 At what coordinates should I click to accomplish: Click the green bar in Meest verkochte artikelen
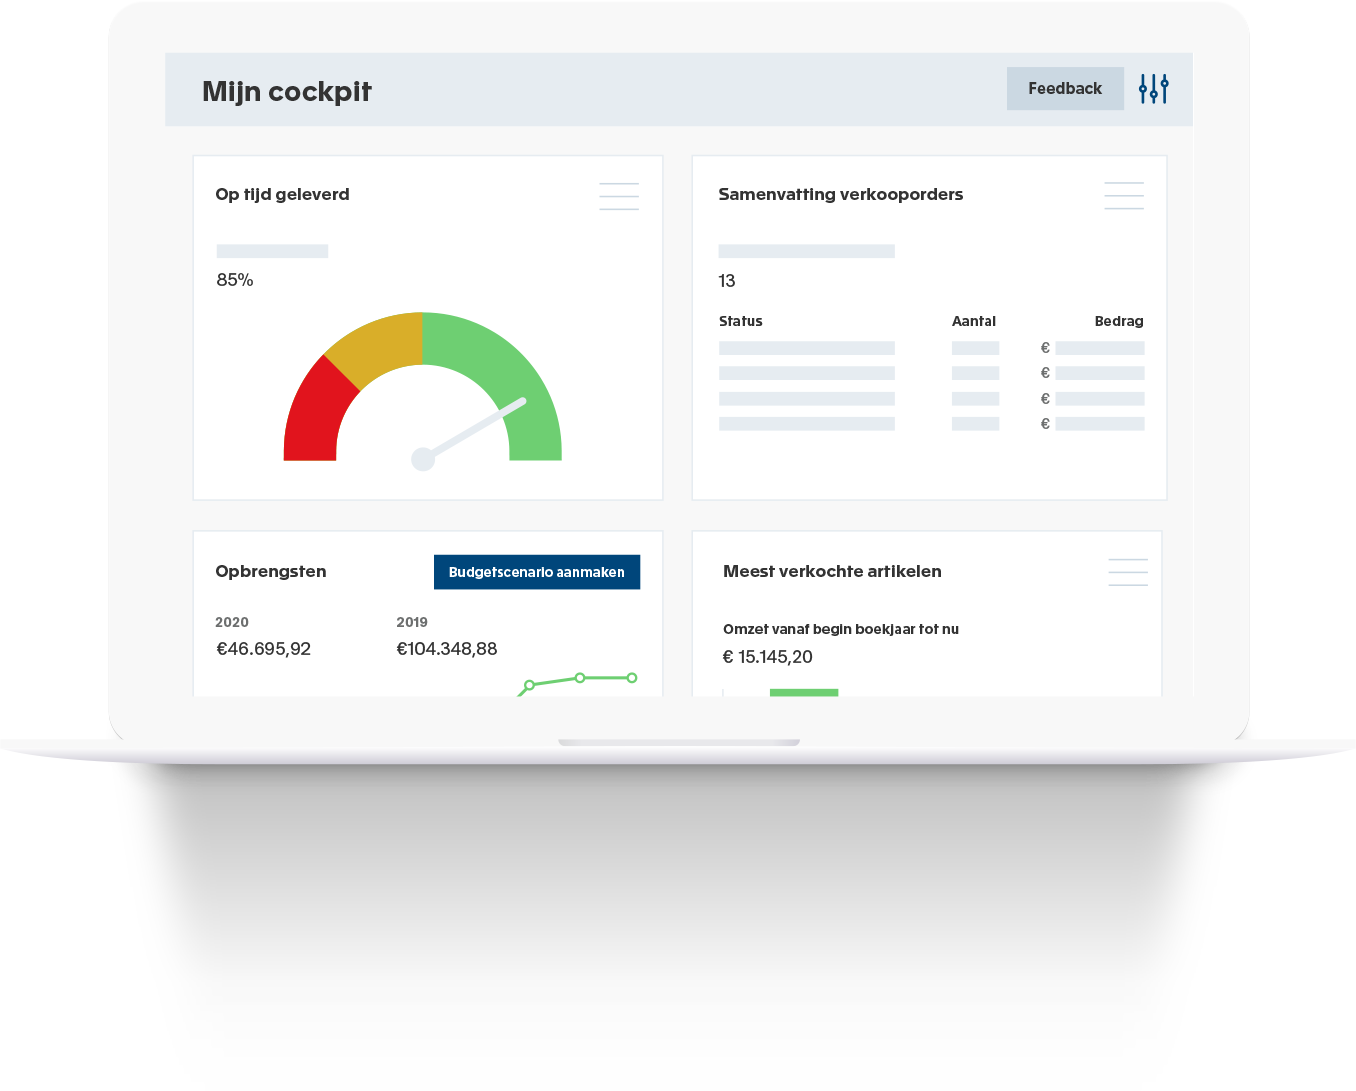(806, 693)
